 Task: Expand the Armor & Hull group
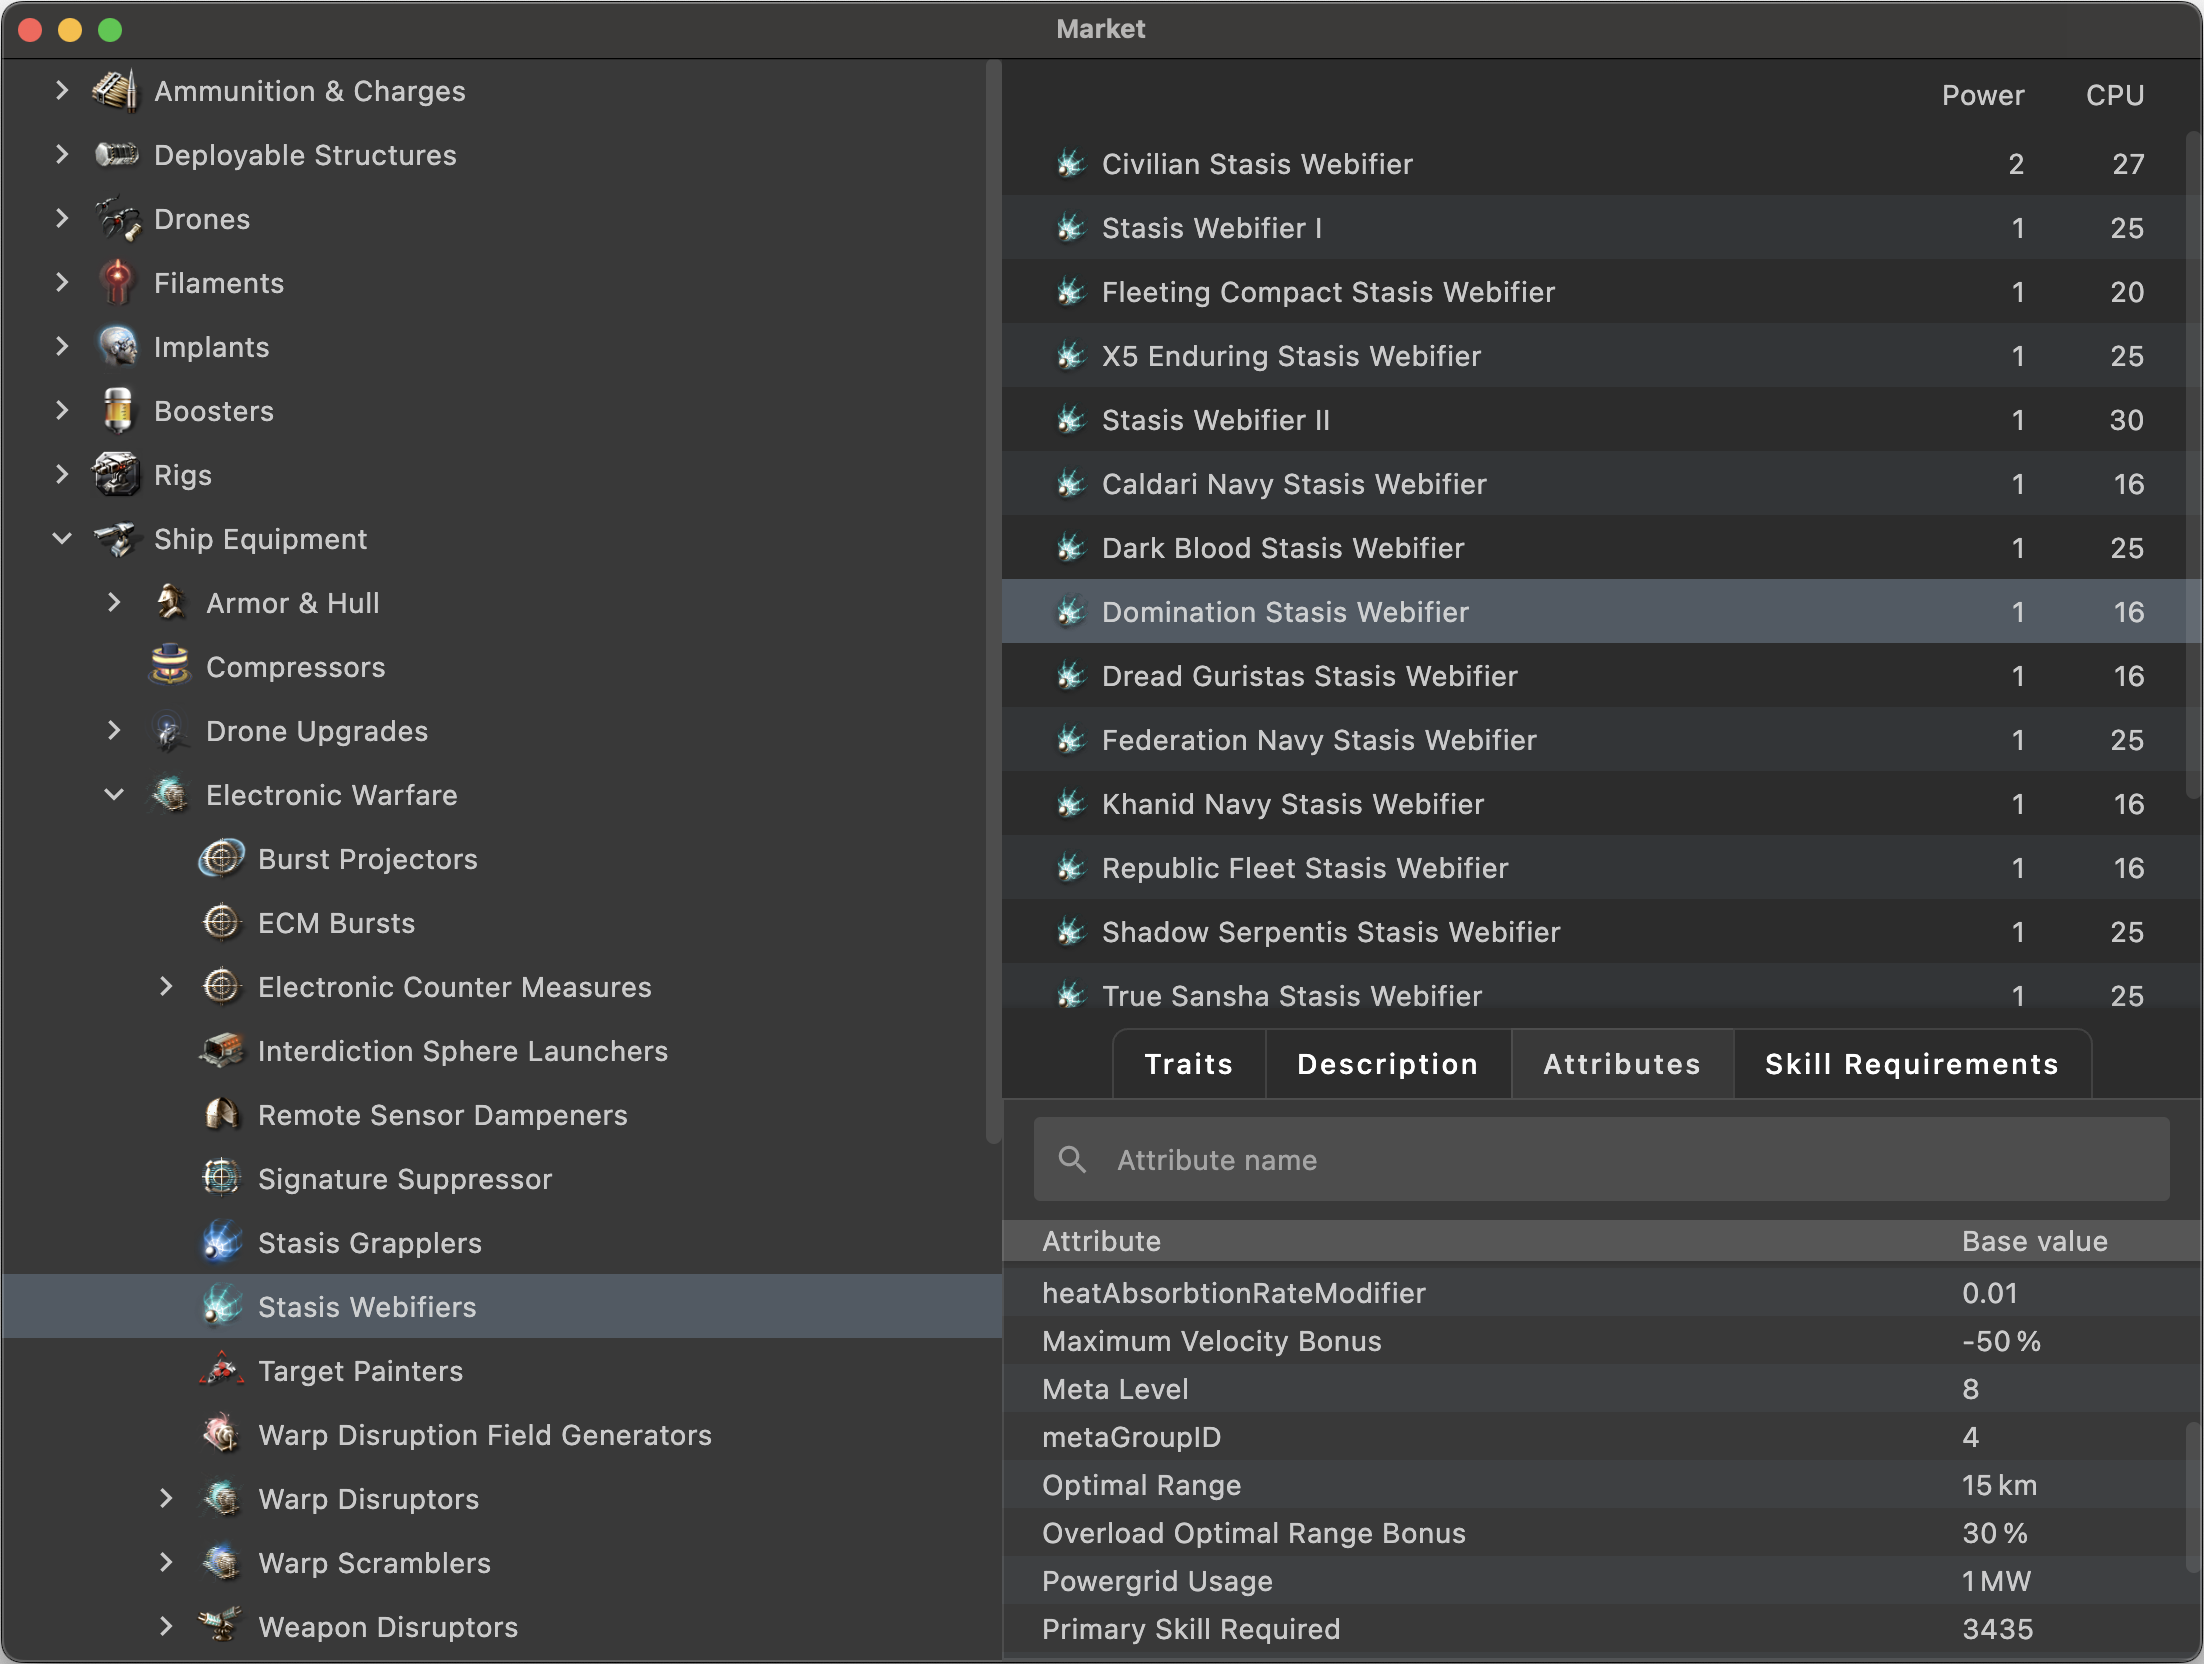pyautogui.click(x=114, y=603)
